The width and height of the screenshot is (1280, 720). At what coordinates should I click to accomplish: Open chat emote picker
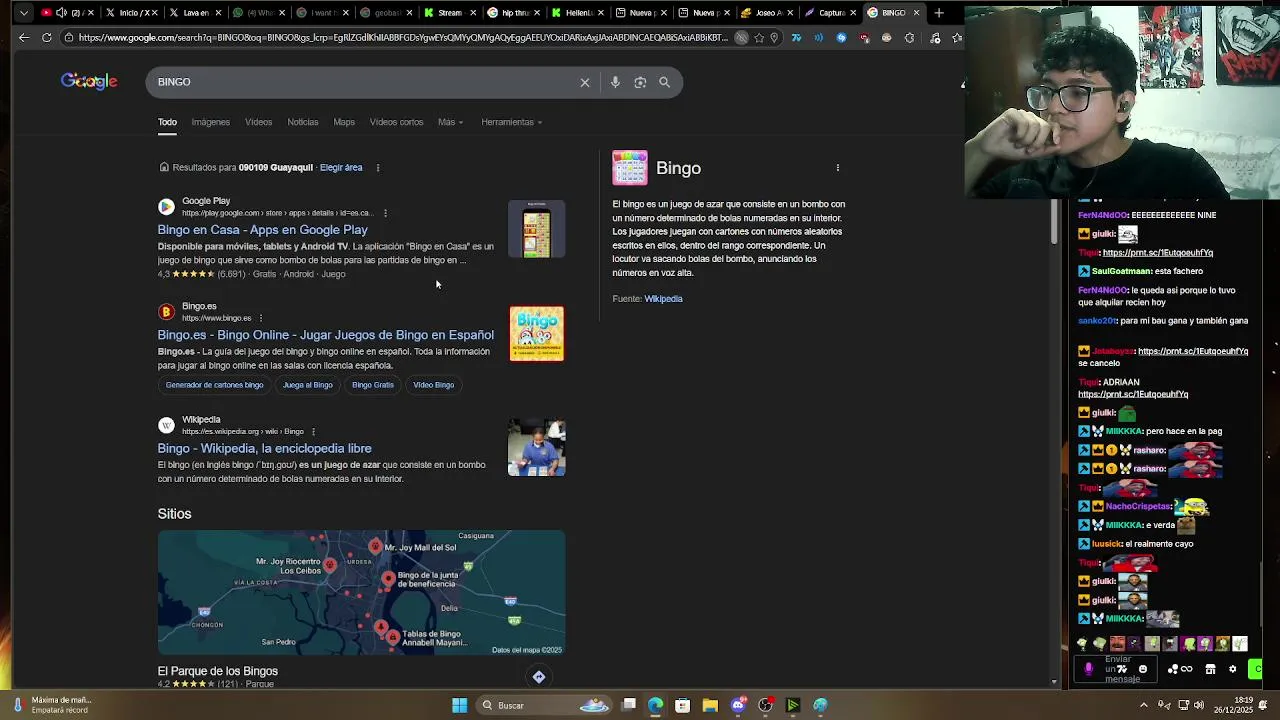coord(1143,669)
